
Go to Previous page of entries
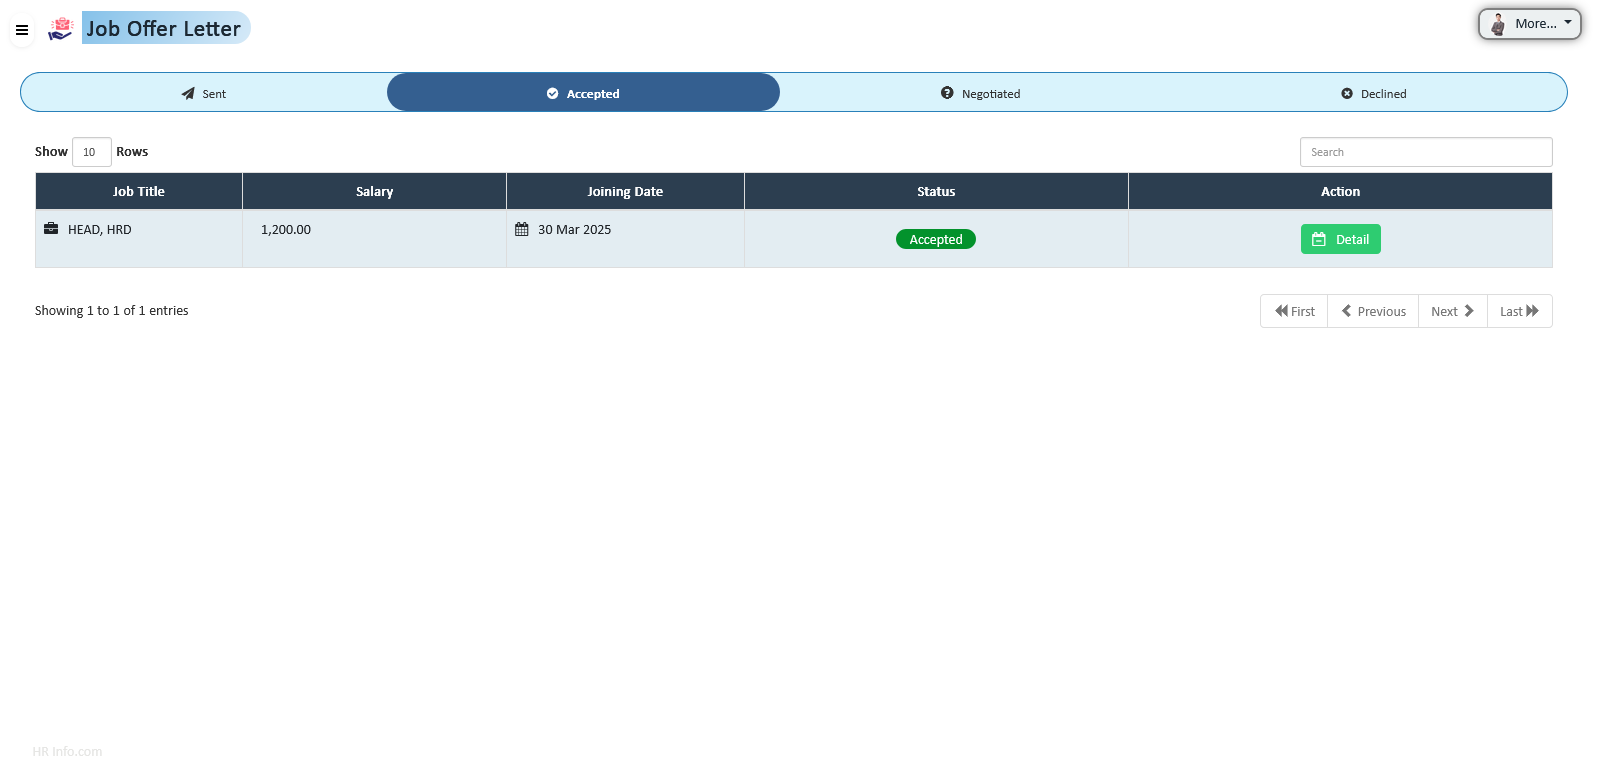(x=1373, y=311)
